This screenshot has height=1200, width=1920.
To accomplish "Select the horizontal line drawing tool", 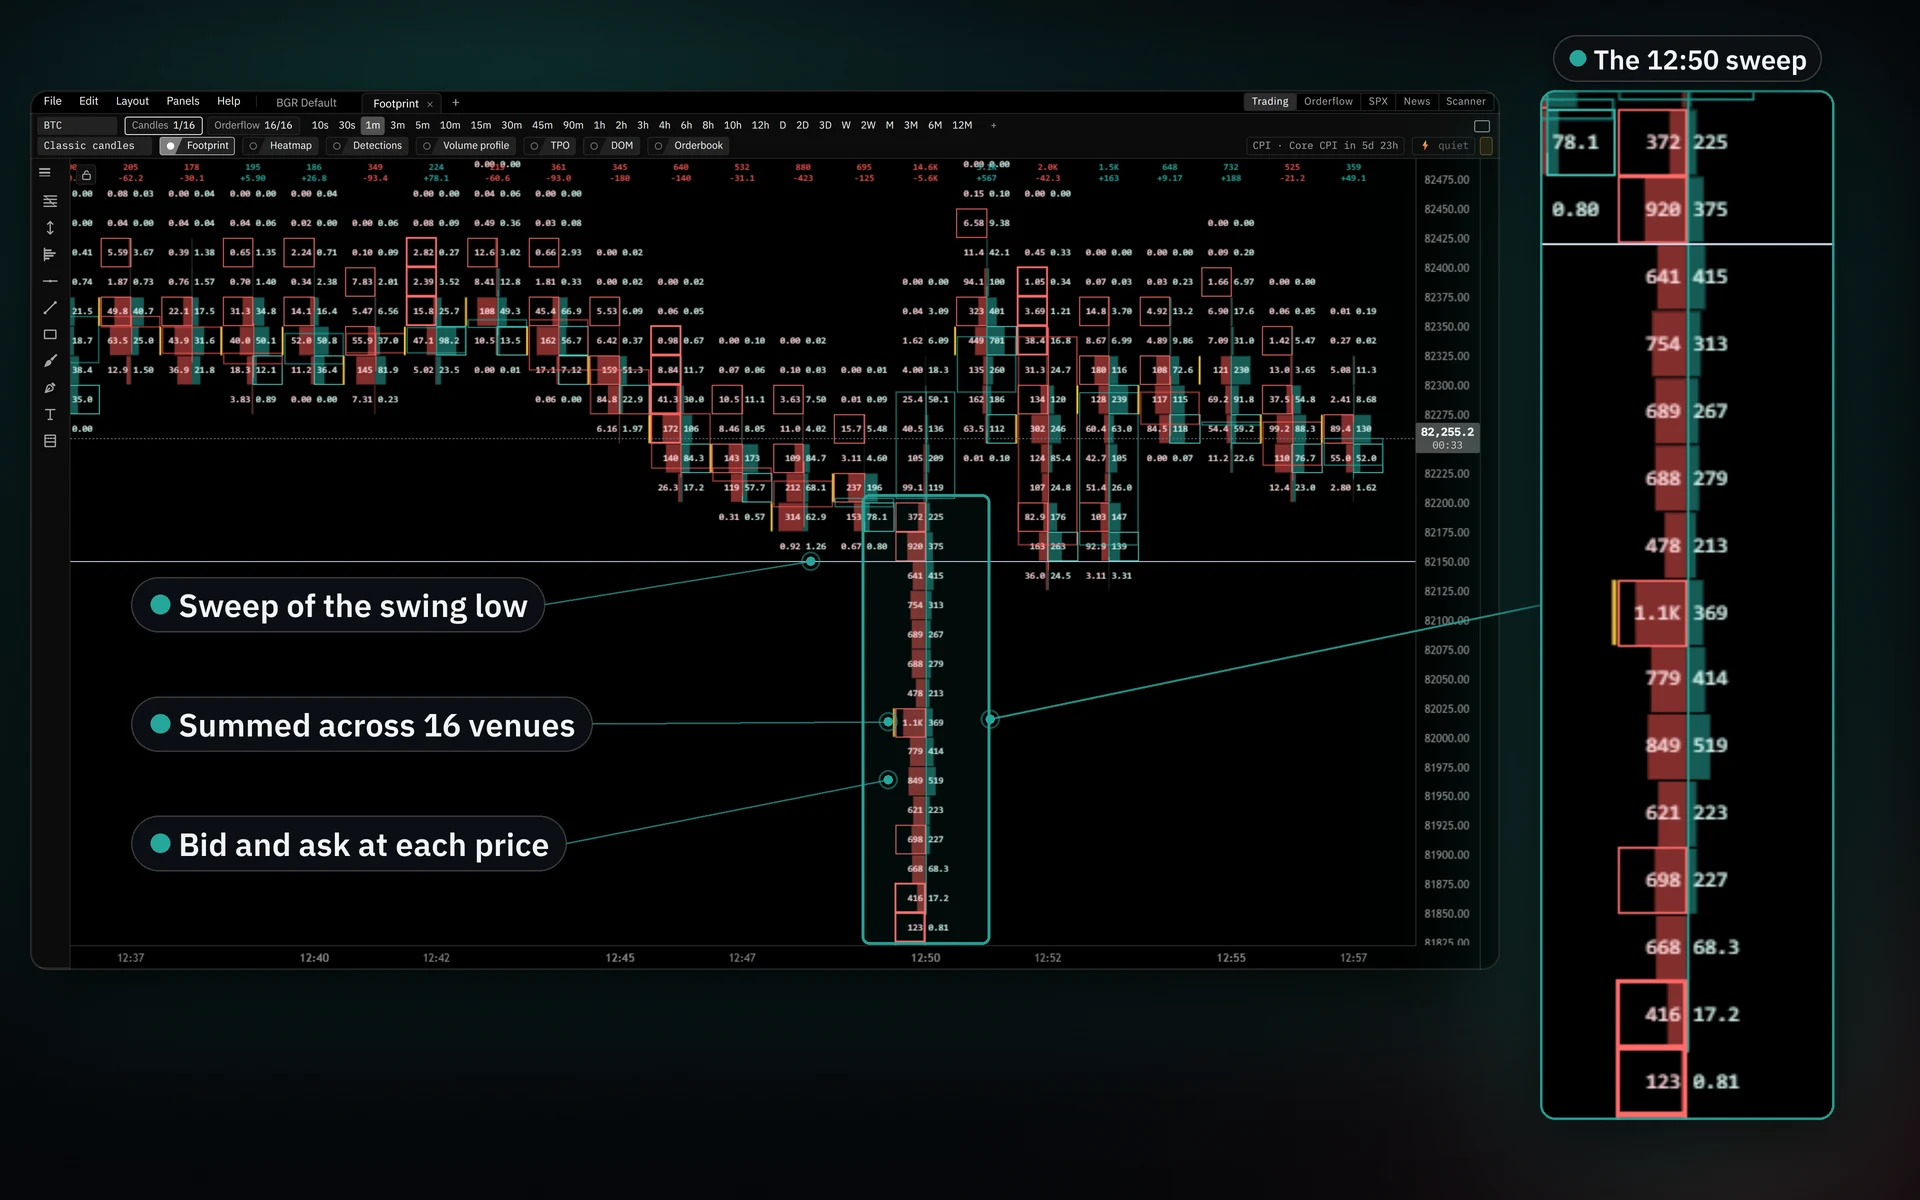I will [50, 281].
